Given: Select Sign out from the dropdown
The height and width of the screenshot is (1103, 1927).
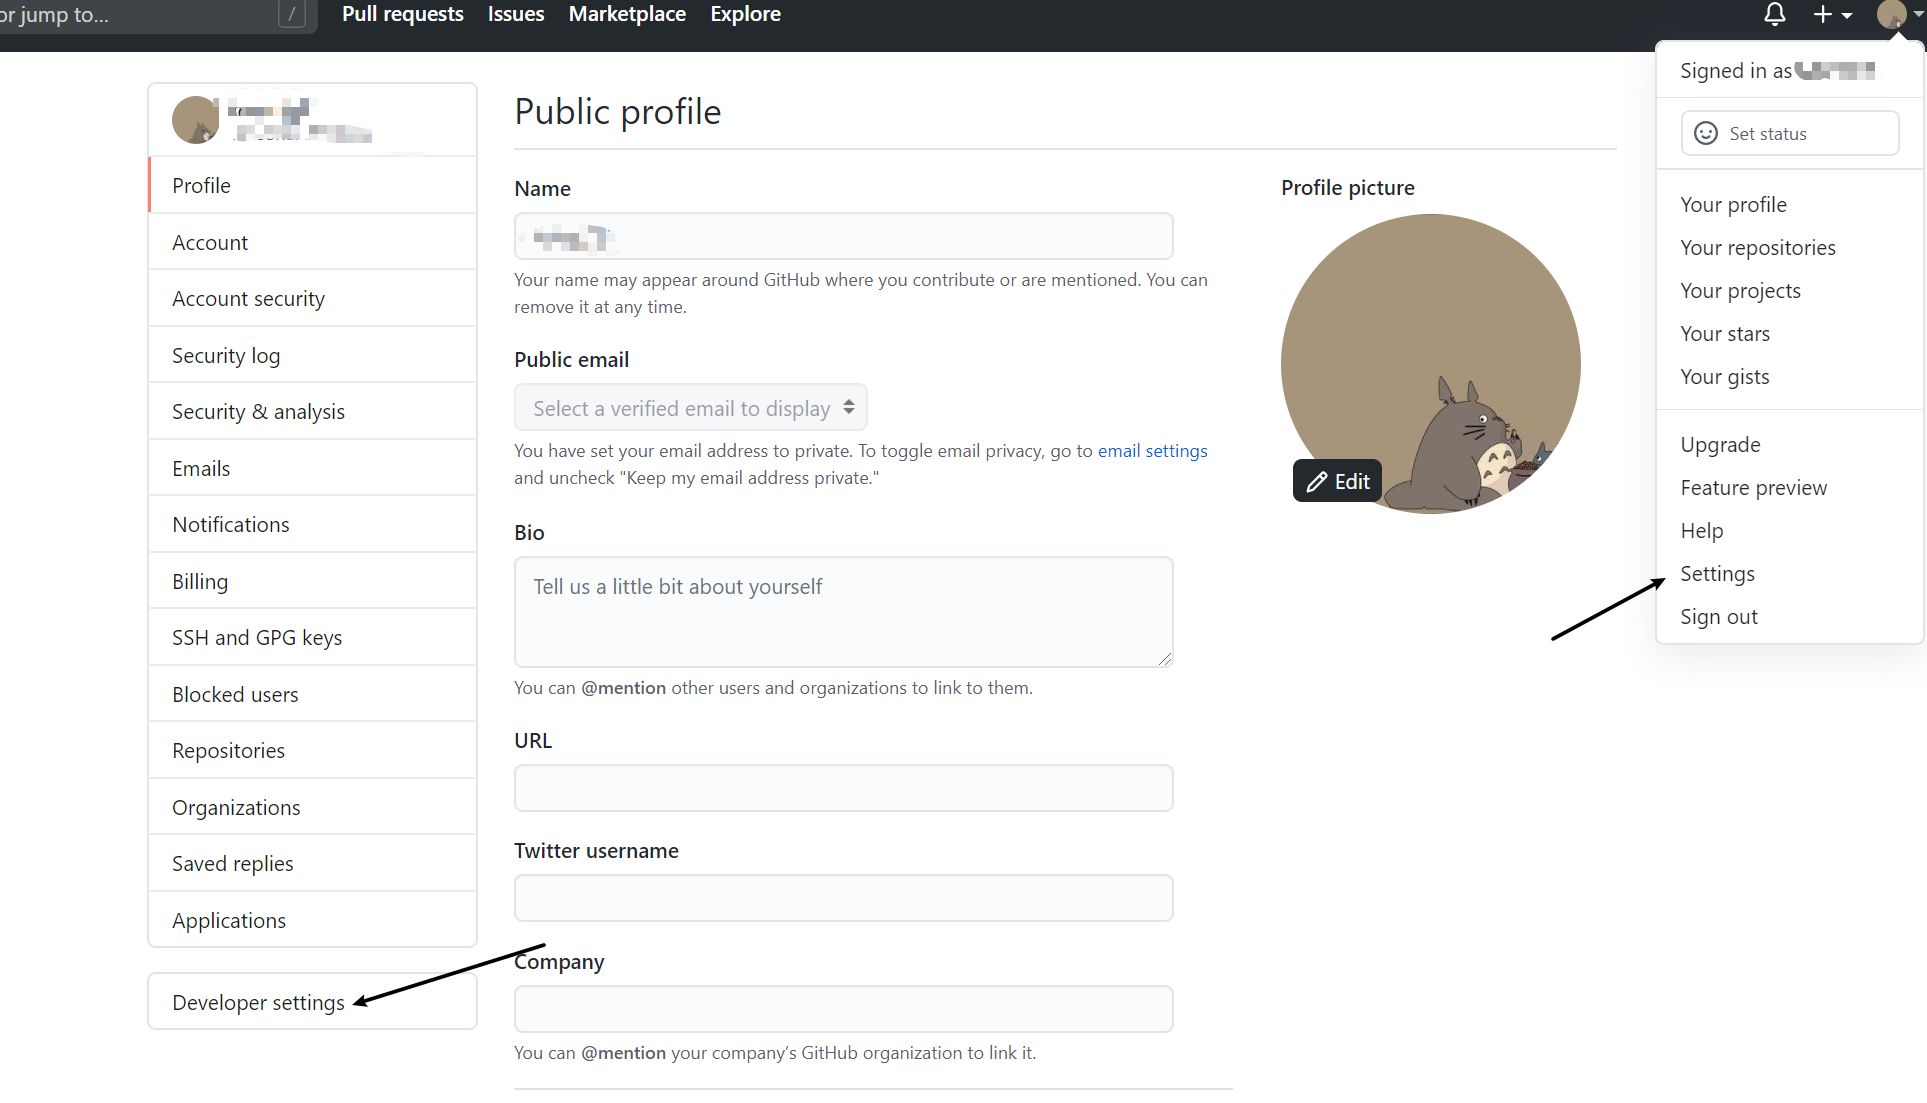Looking at the screenshot, I should (x=1718, y=617).
